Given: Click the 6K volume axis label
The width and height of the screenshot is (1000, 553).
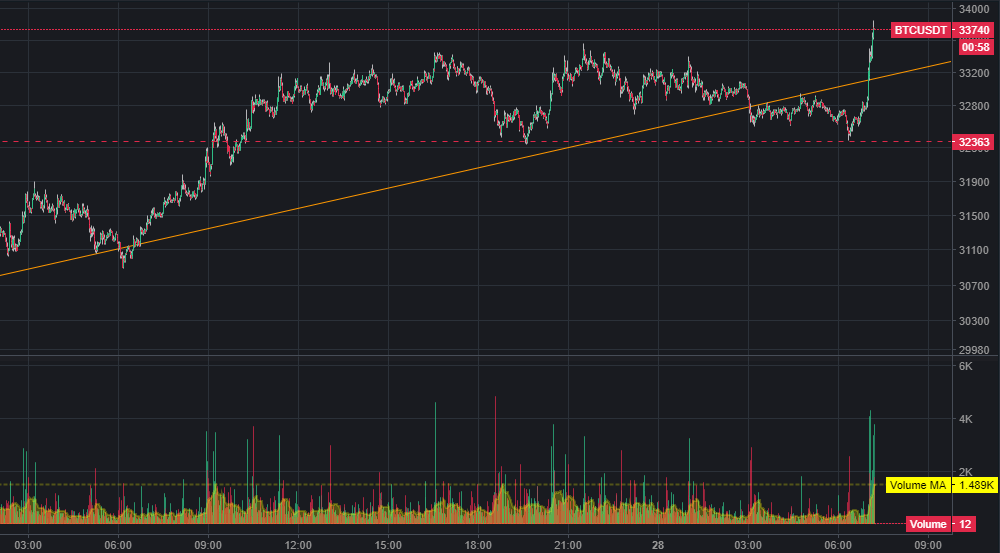Looking at the screenshot, I should click(966, 366).
